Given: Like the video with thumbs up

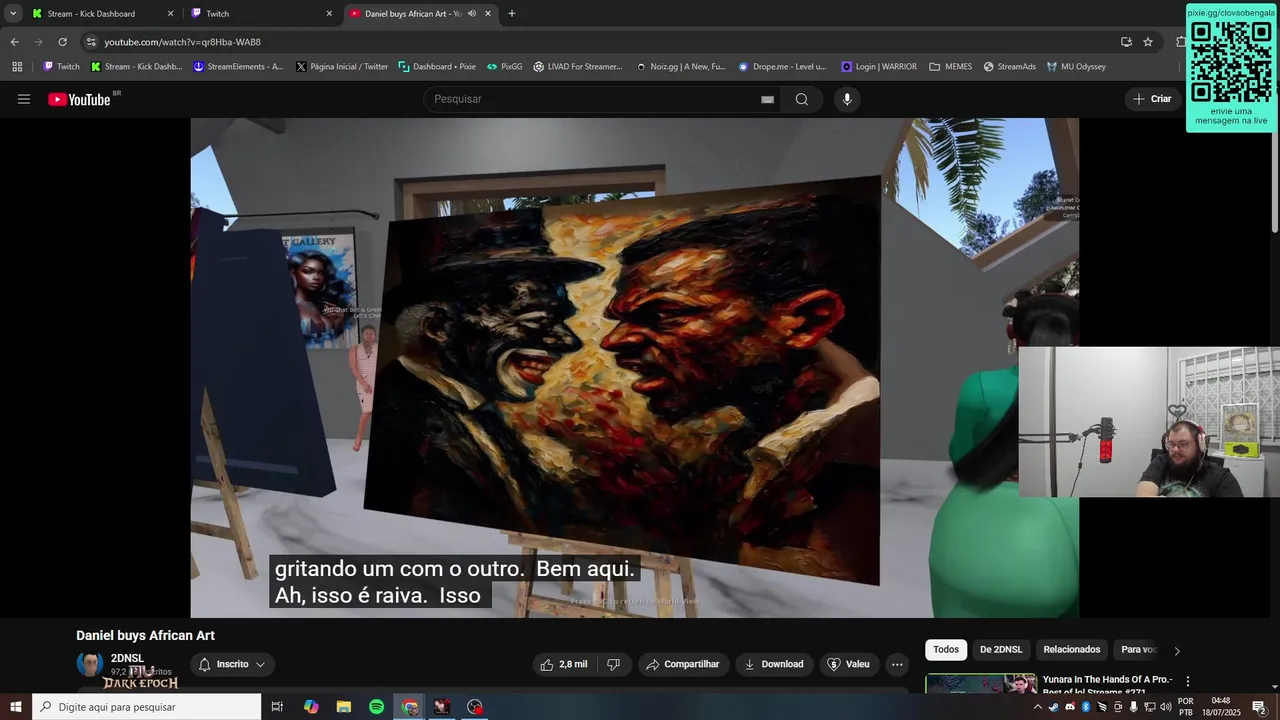Looking at the screenshot, I should point(564,664).
